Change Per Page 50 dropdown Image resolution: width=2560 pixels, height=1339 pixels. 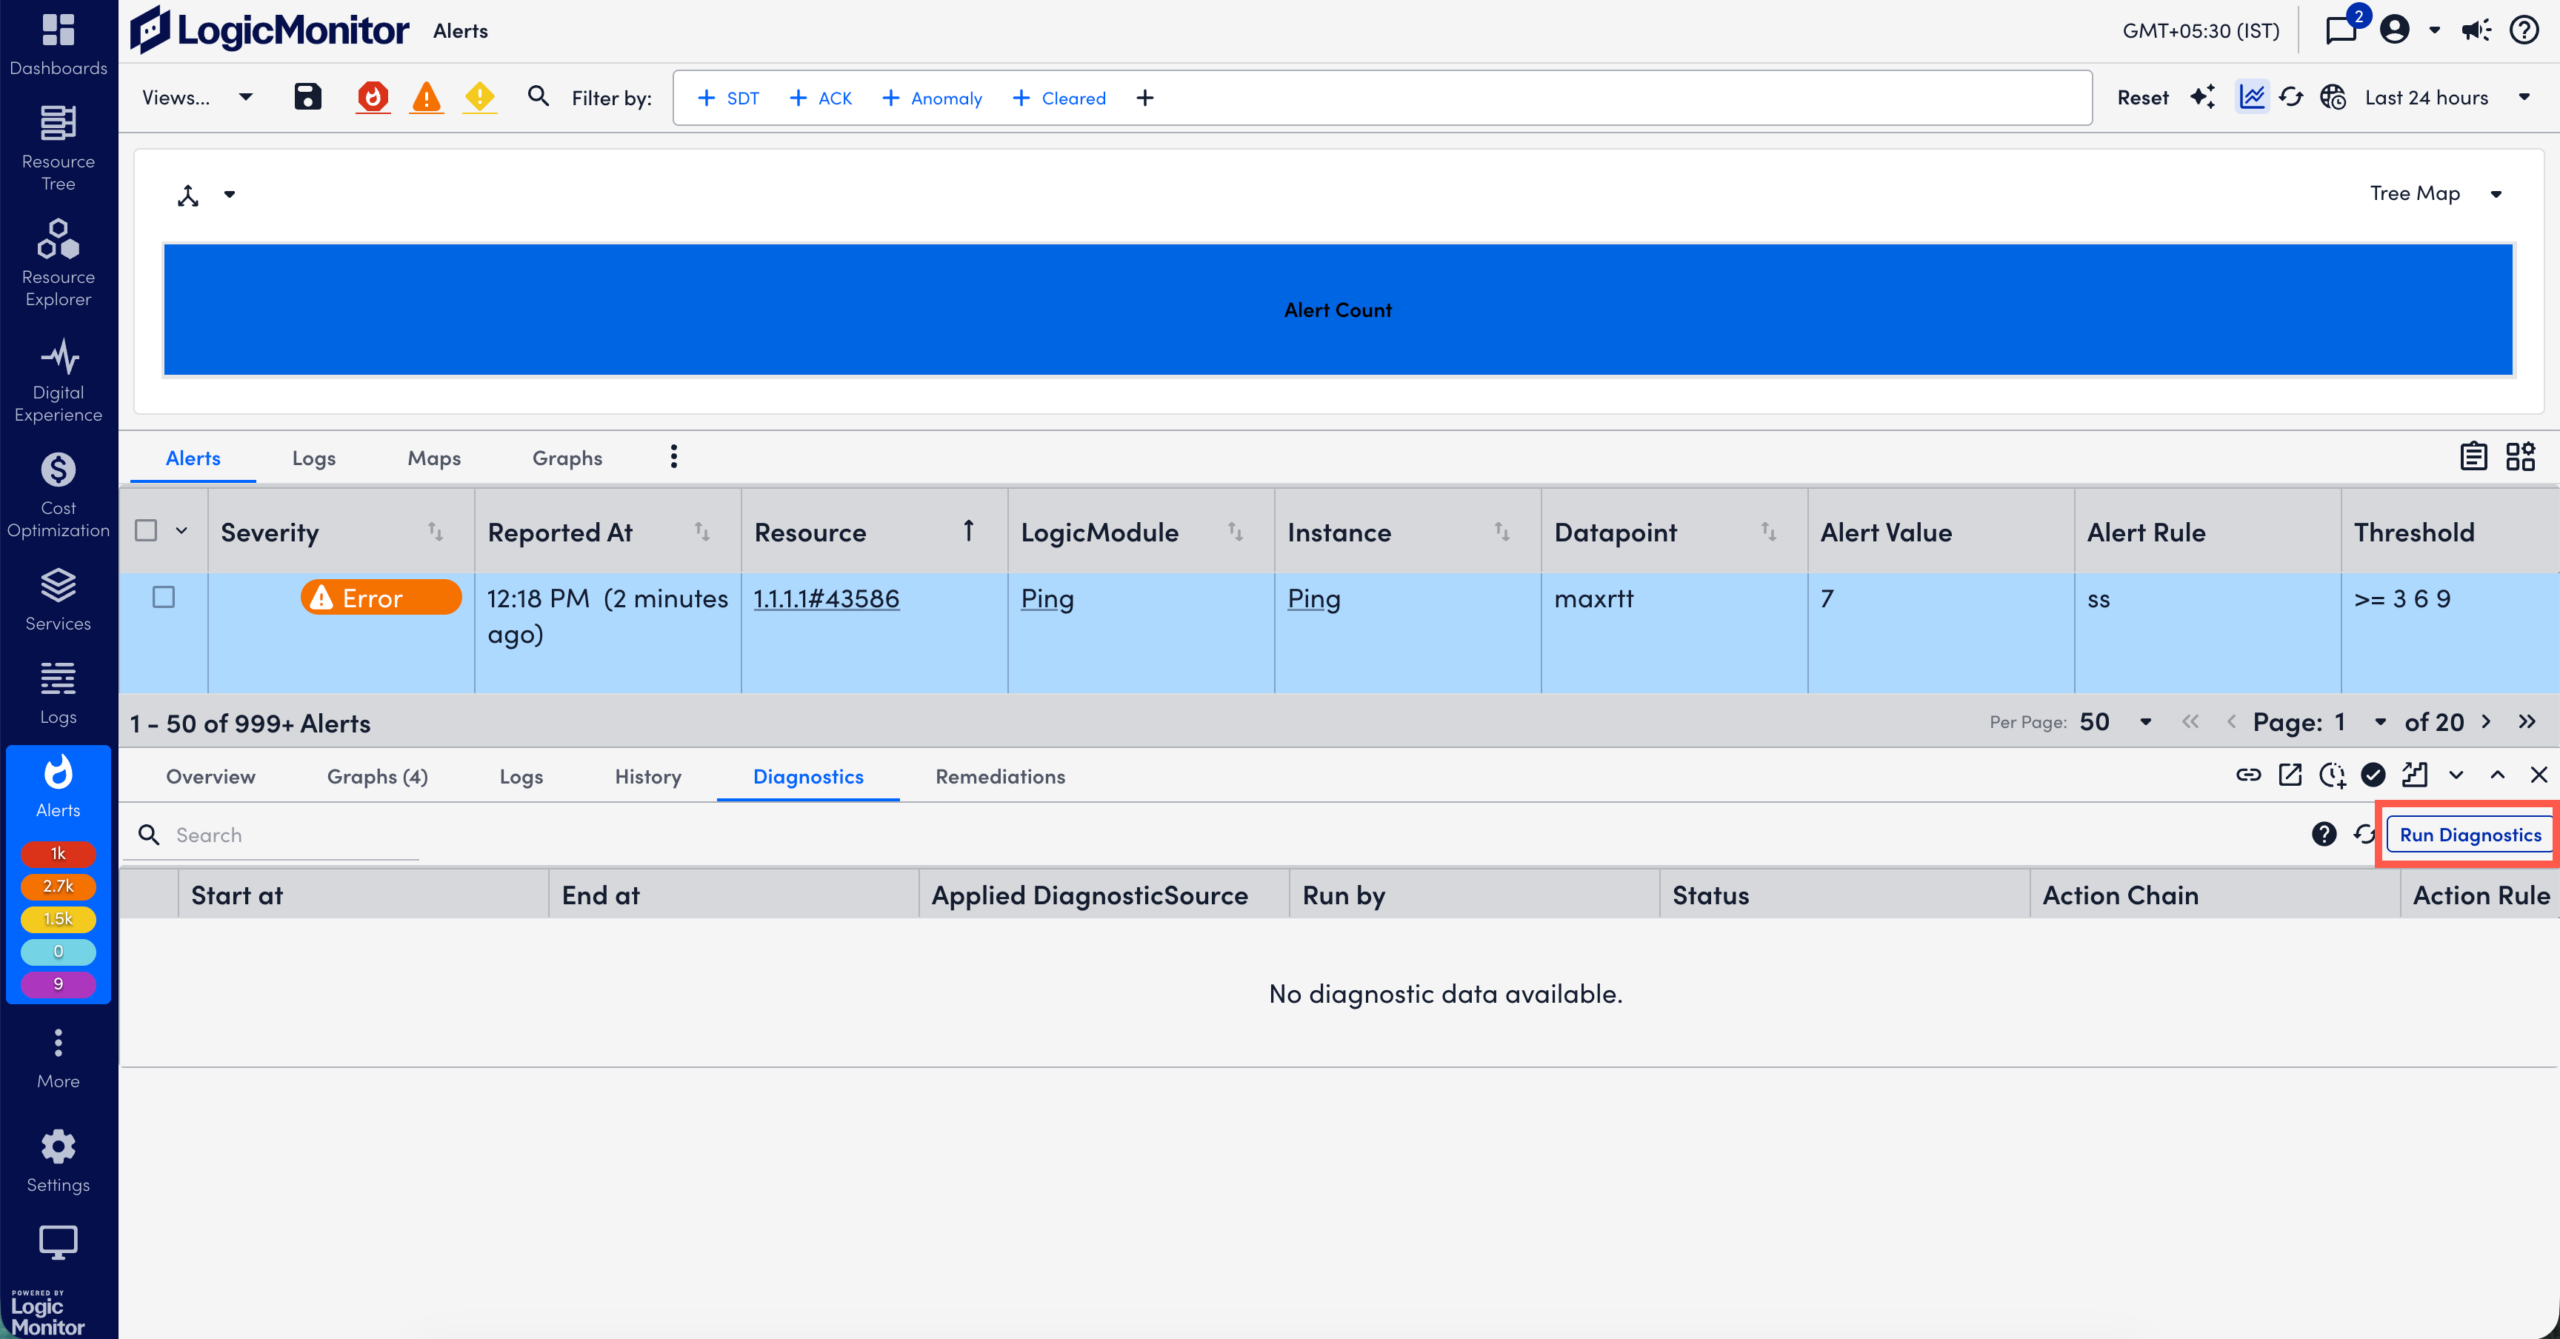pyautogui.click(x=2117, y=722)
